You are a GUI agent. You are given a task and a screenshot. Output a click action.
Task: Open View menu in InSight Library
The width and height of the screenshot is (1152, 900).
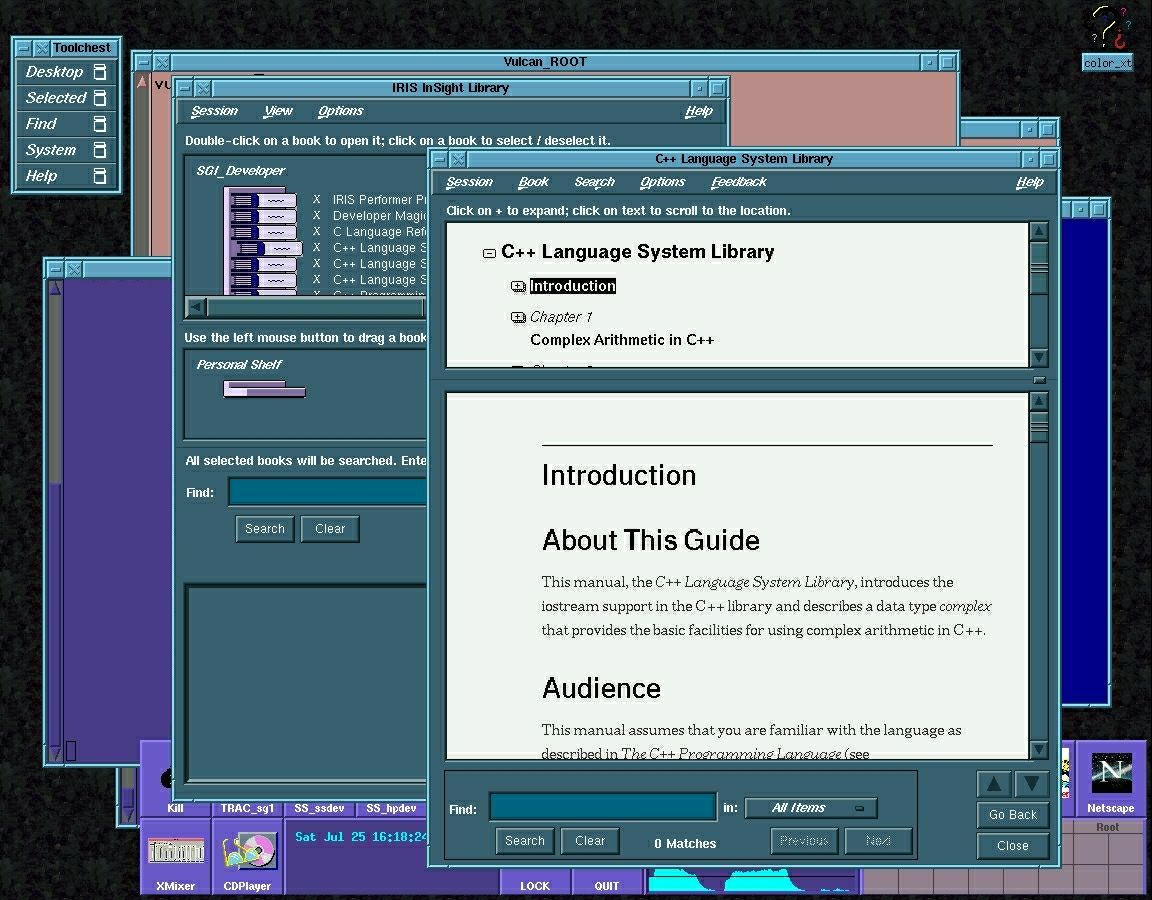point(278,111)
